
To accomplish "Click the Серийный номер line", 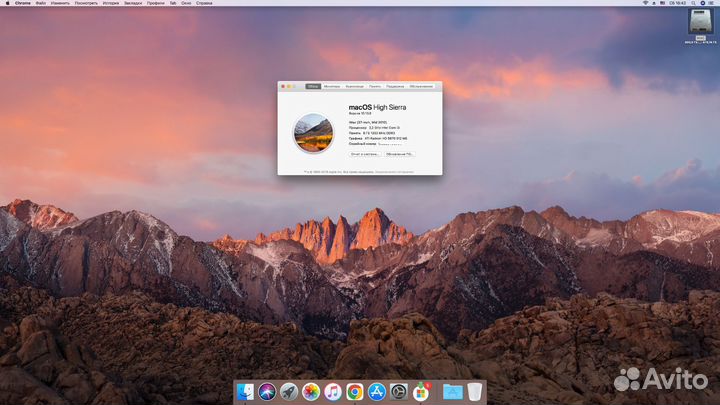I will coord(375,144).
